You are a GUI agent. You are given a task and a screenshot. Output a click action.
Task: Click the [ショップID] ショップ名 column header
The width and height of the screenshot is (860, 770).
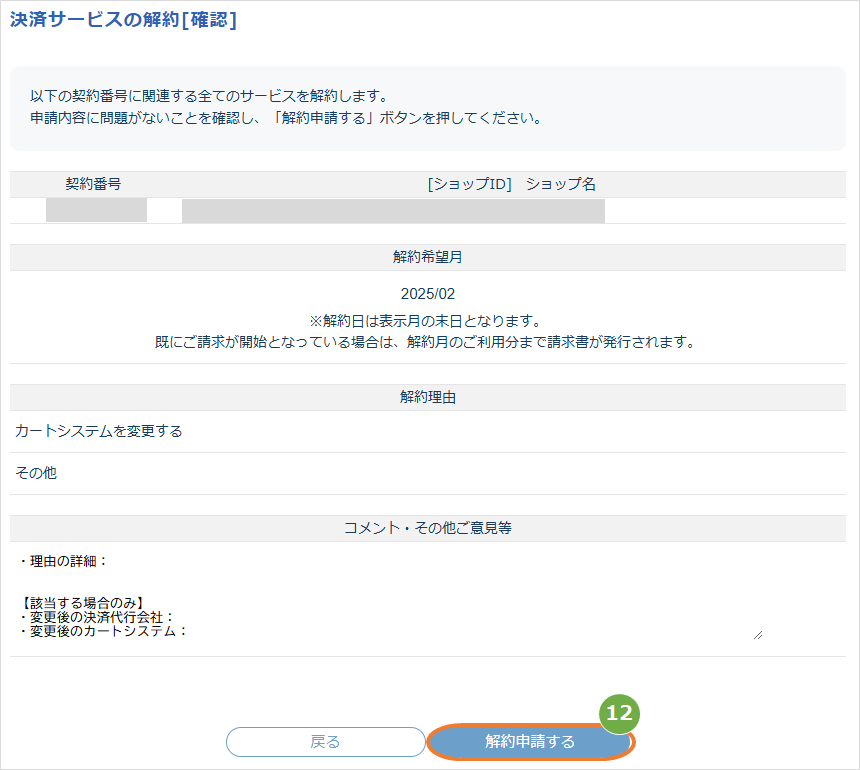click(511, 184)
